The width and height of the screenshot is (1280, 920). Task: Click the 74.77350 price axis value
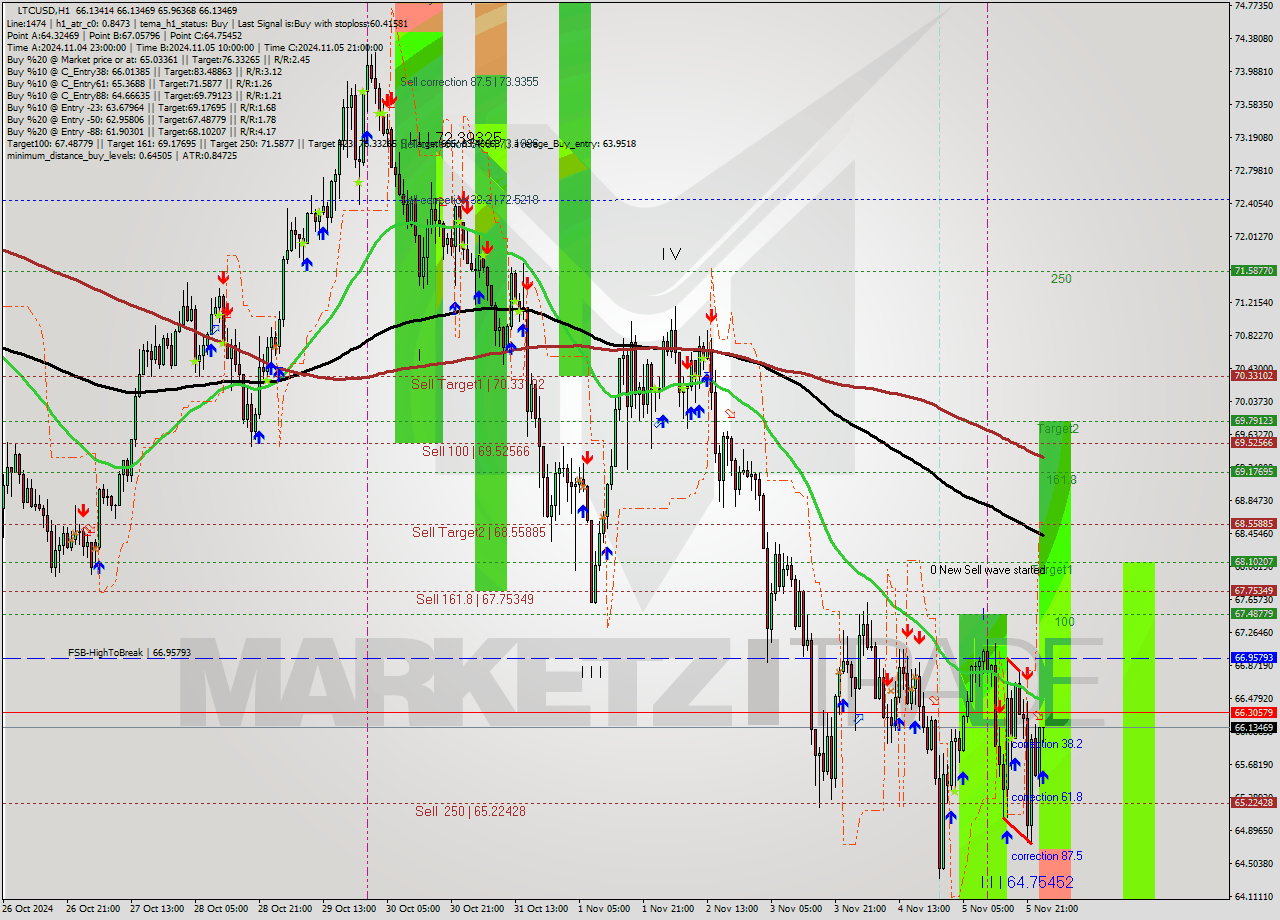click(1253, 6)
